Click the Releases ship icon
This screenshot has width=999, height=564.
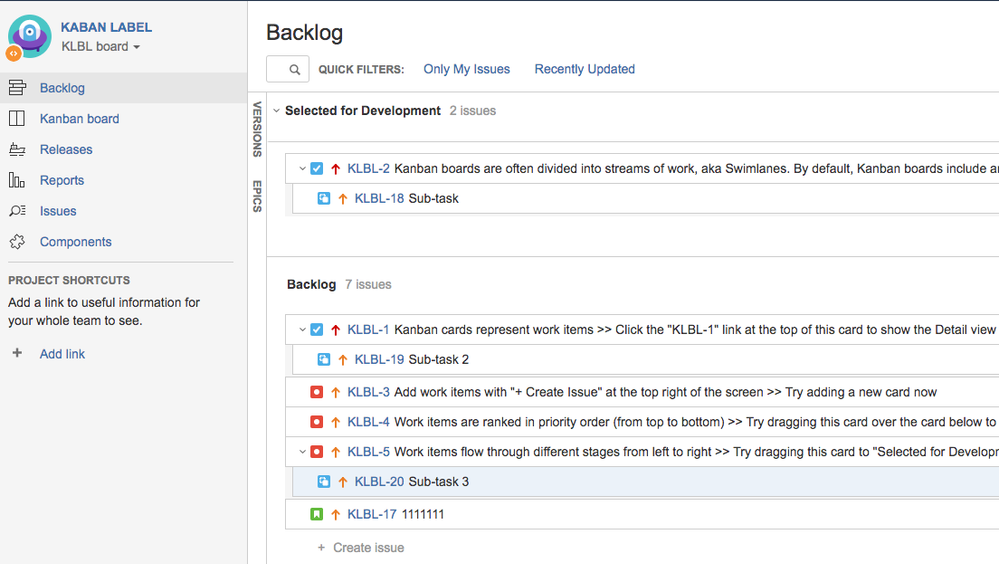(x=17, y=149)
